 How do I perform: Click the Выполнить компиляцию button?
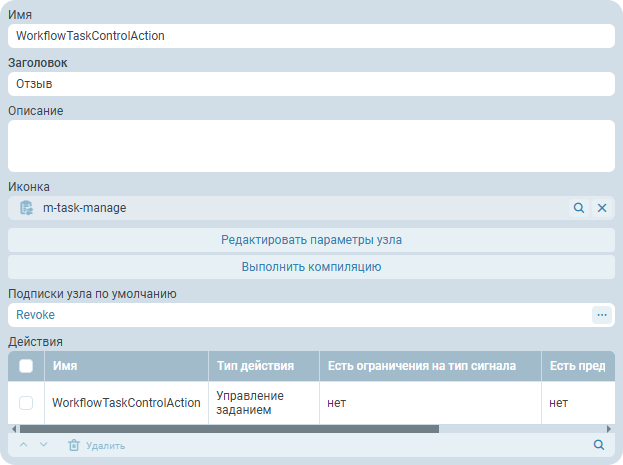point(311,267)
